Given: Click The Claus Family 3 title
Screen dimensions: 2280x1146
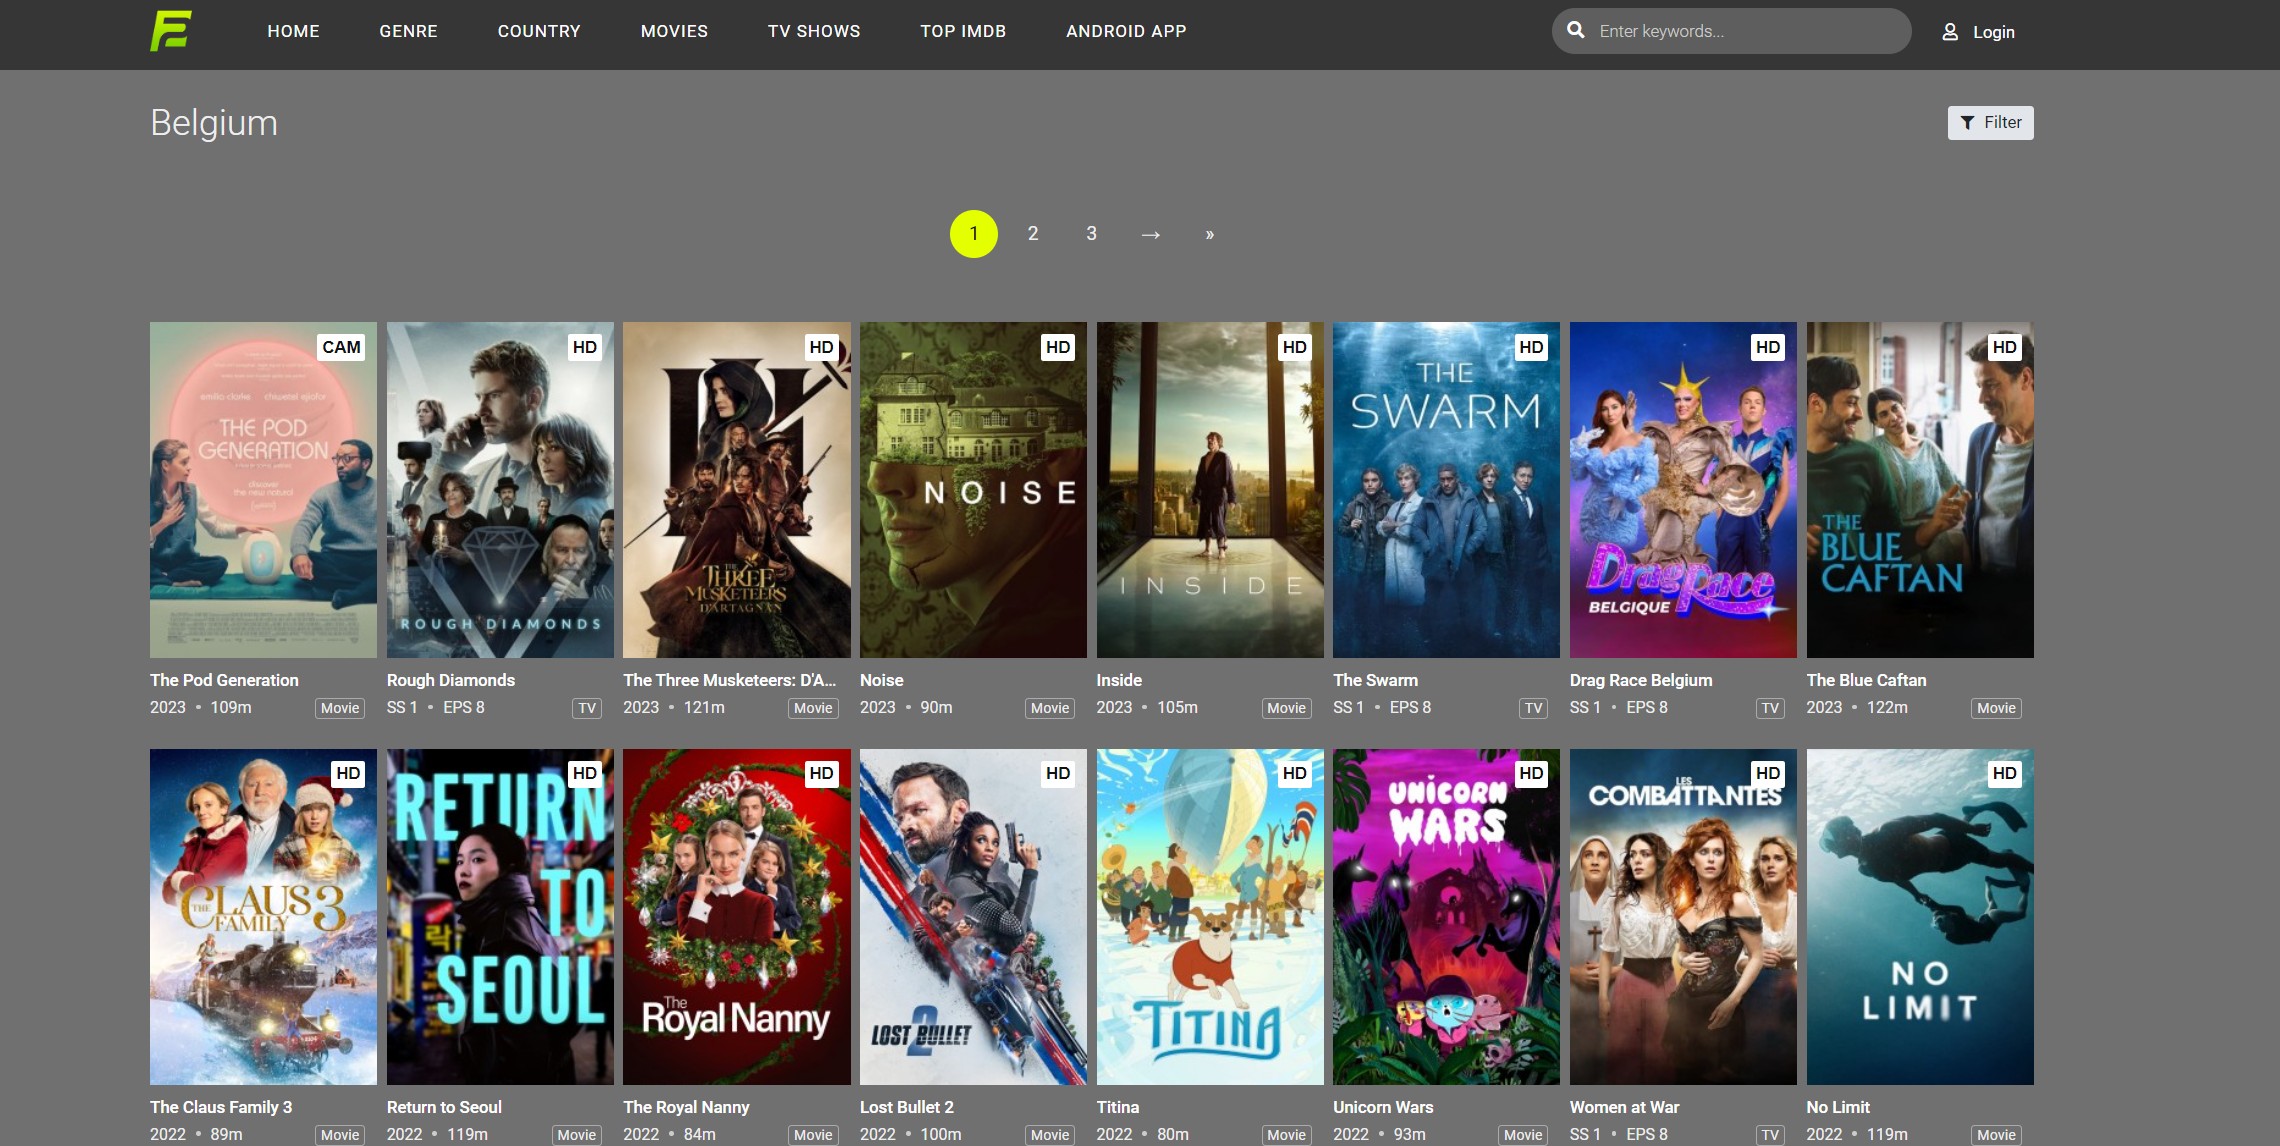Looking at the screenshot, I should (221, 1107).
